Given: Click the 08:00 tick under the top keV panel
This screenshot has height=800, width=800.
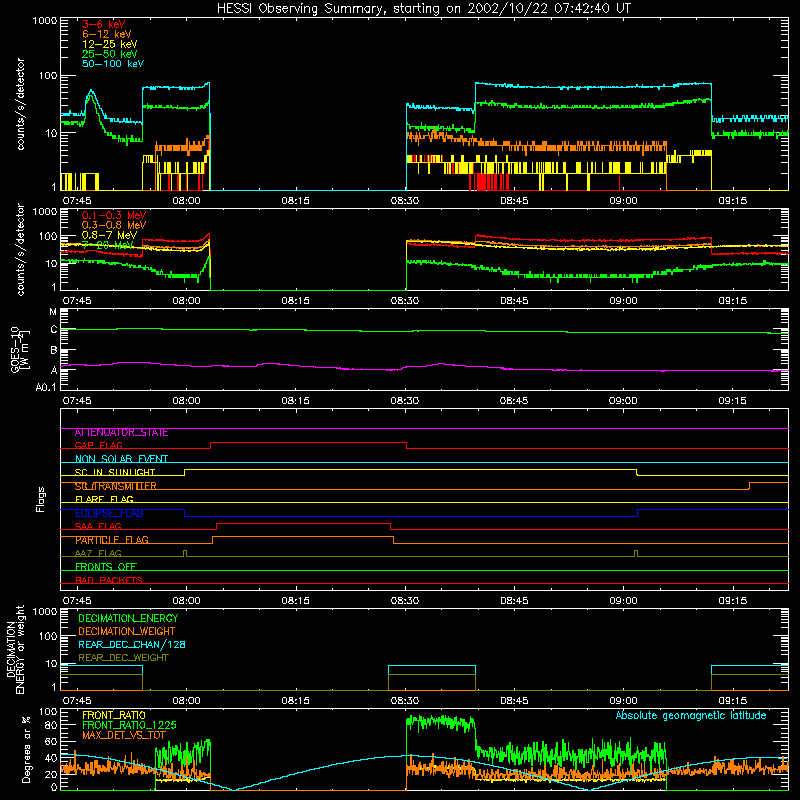Looking at the screenshot, I should [x=186, y=201].
